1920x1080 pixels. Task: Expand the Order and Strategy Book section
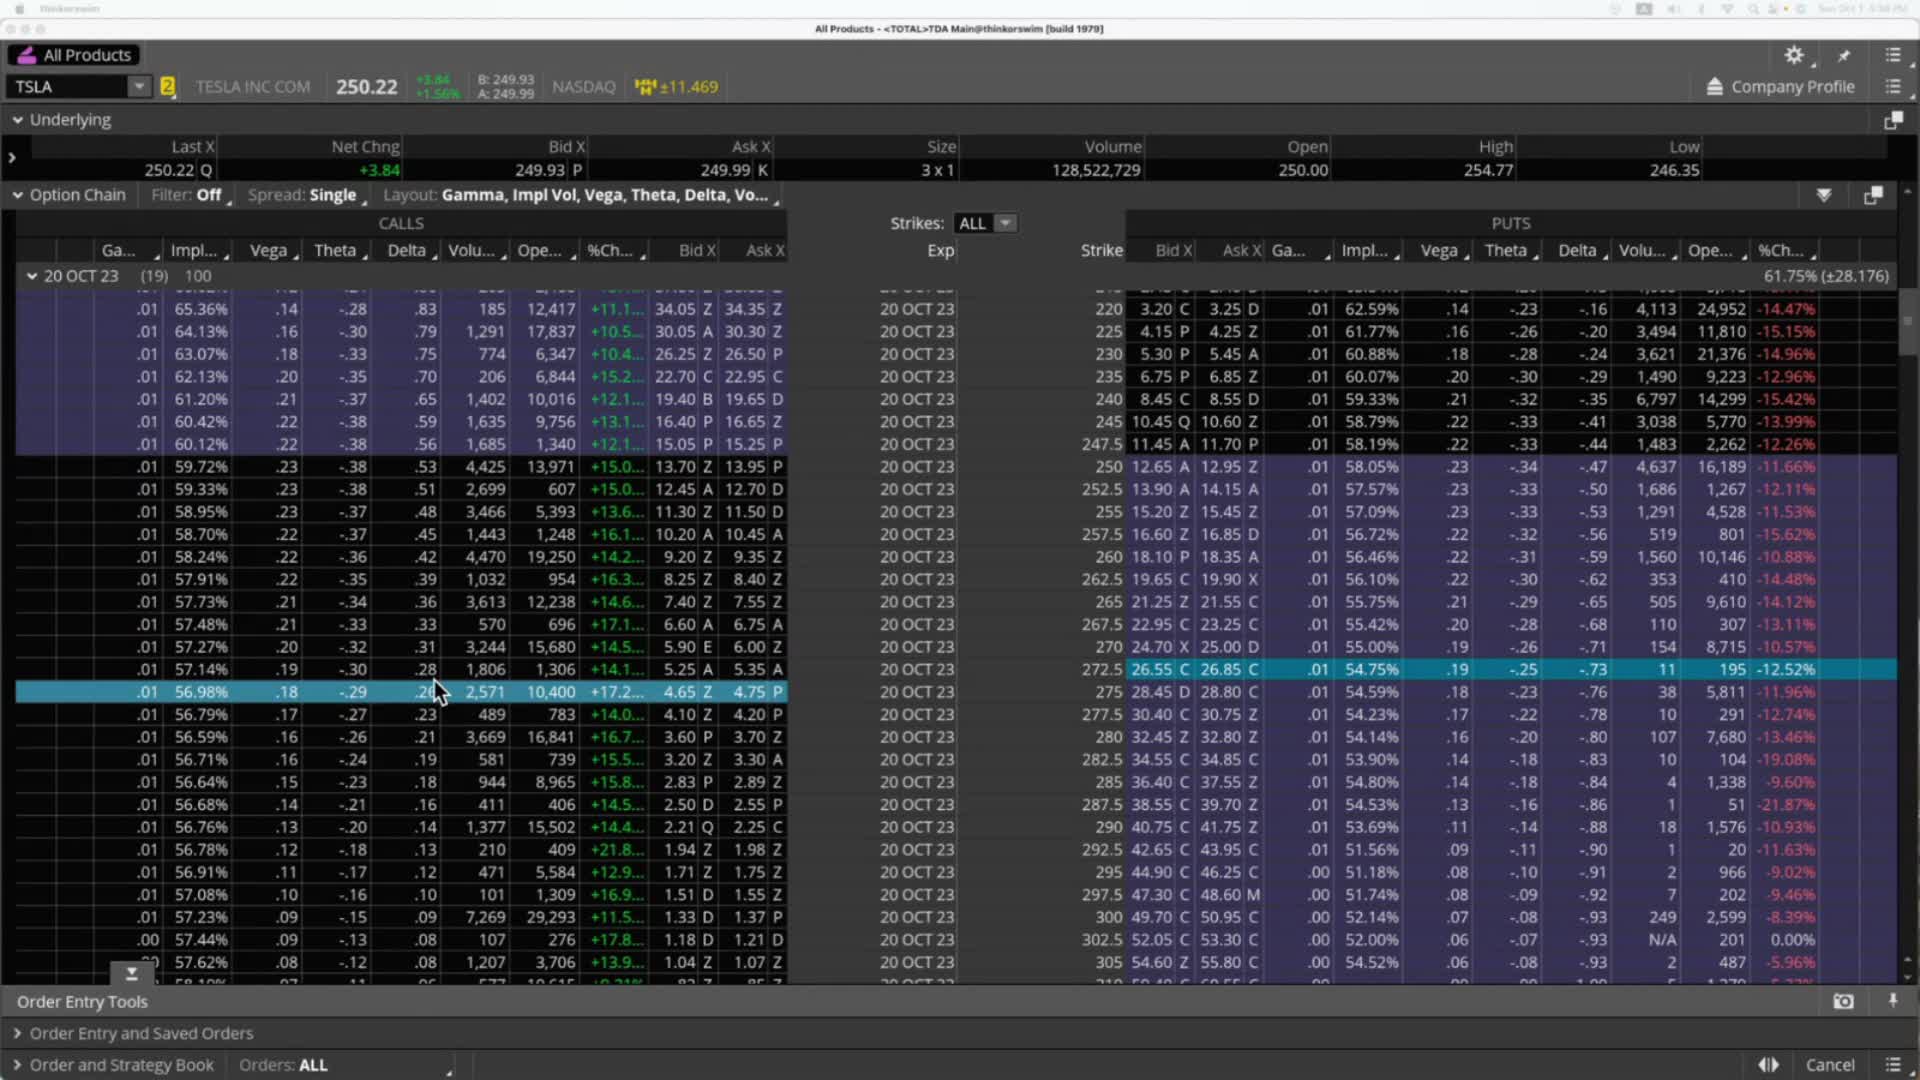17,1065
